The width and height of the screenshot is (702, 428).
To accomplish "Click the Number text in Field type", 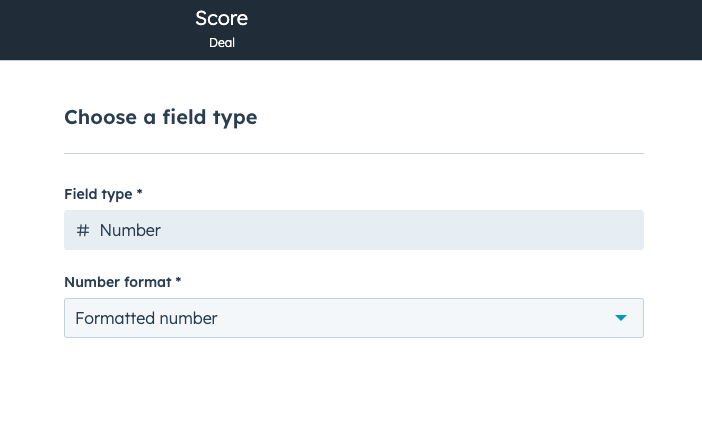I will click(x=130, y=230).
